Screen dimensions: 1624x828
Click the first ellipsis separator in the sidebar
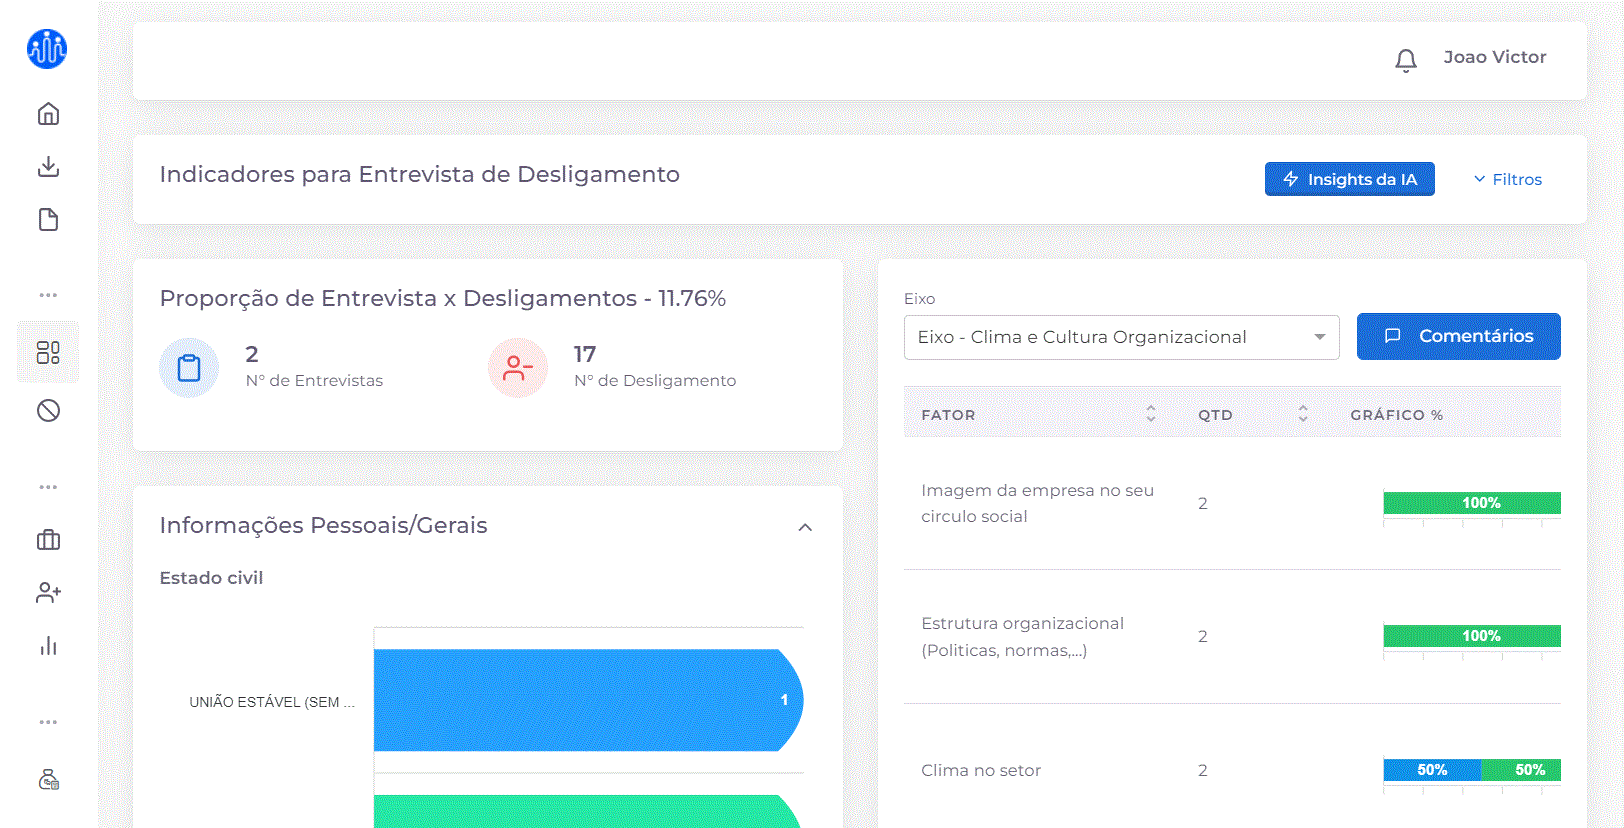click(x=48, y=295)
